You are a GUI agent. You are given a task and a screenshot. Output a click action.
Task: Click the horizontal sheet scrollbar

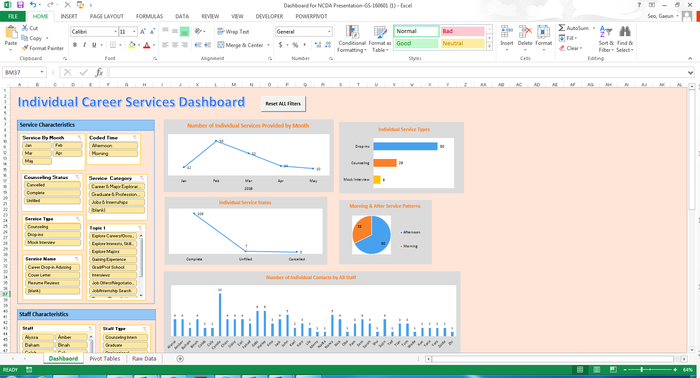click(x=553, y=359)
